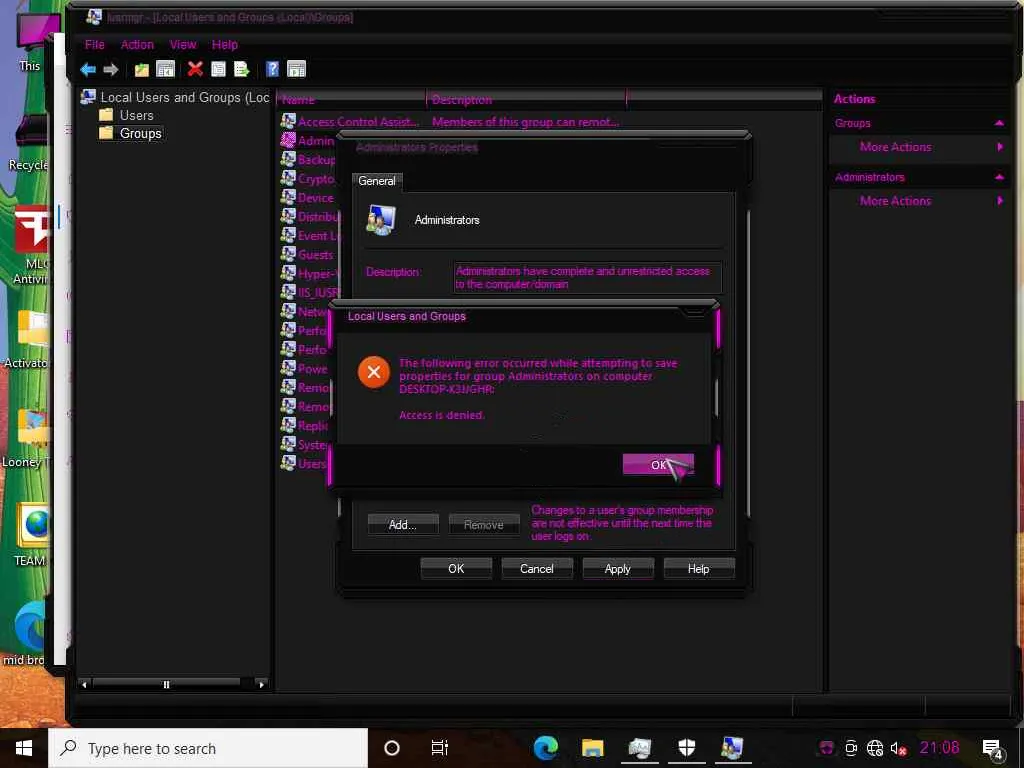The height and width of the screenshot is (768, 1024).
Task: Open the Windows Security shield taskbar icon
Action: (686, 748)
